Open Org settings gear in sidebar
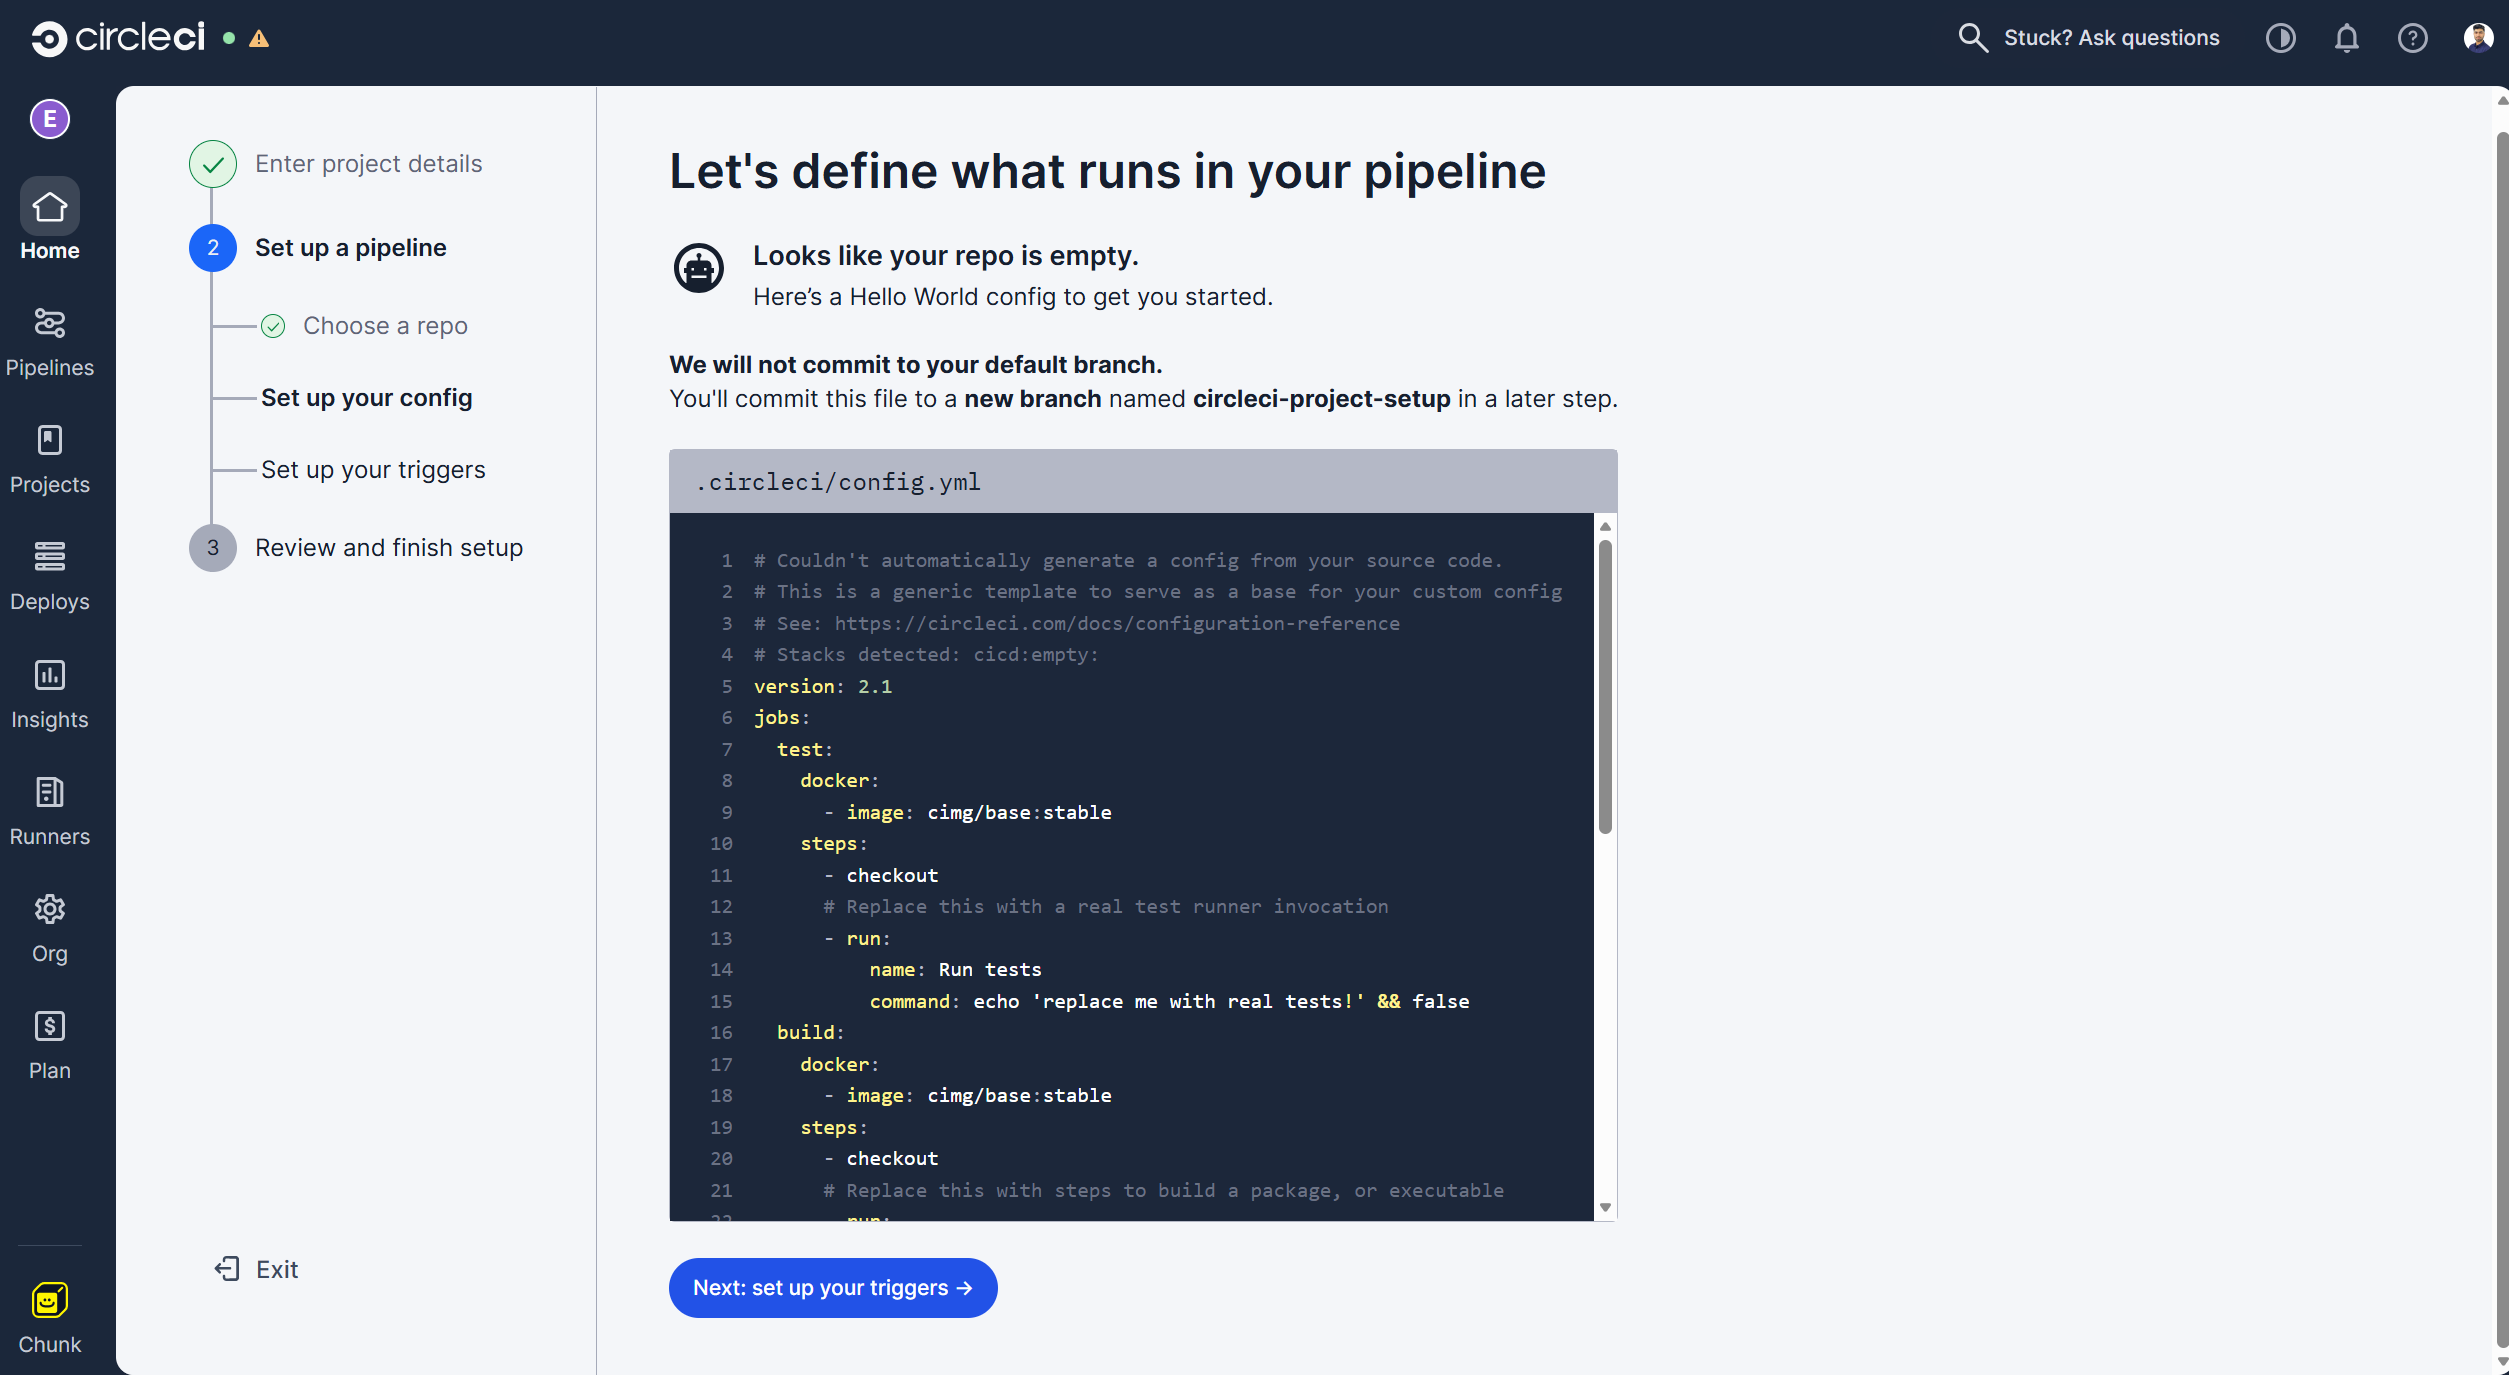This screenshot has height=1375, width=2509. point(50,929)
